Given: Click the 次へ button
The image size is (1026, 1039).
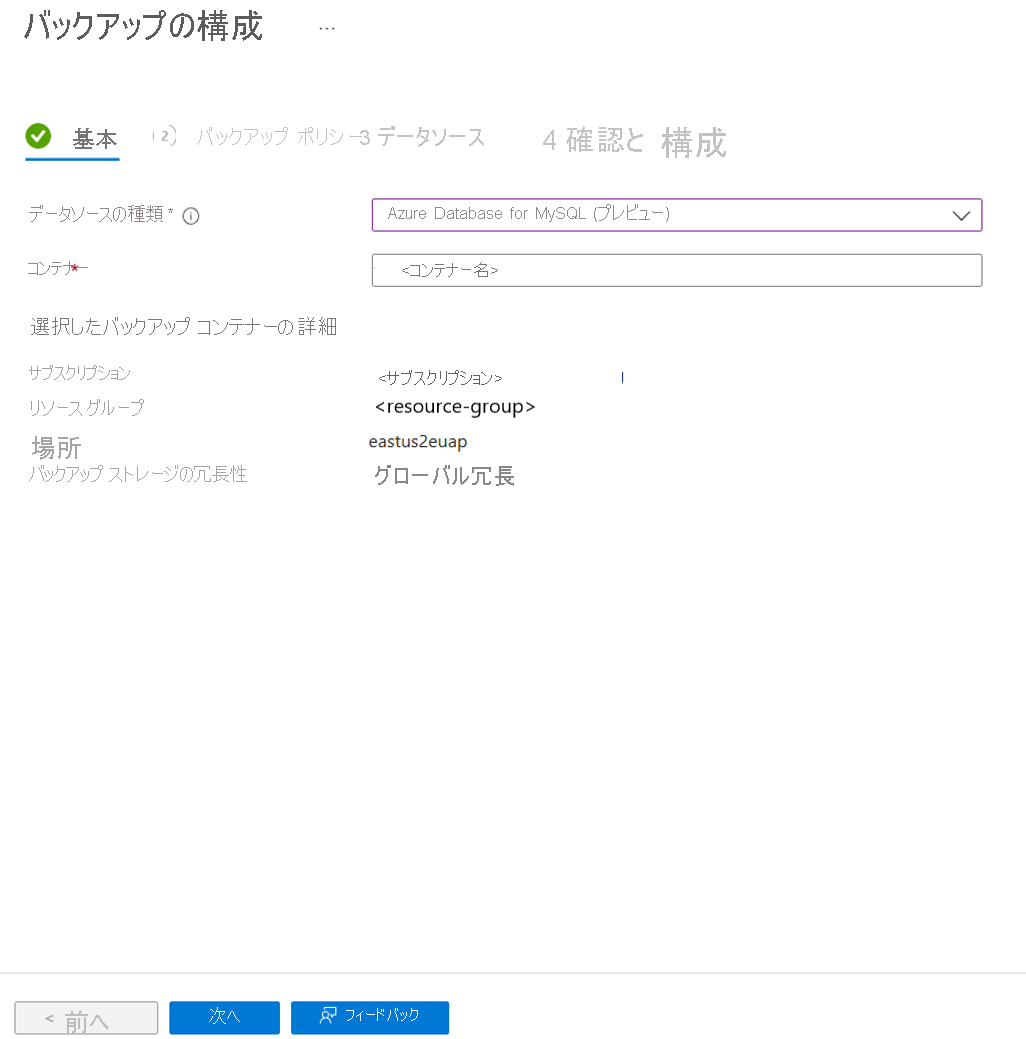Looking at the screenshot, I should click(x=224, y=1017).
